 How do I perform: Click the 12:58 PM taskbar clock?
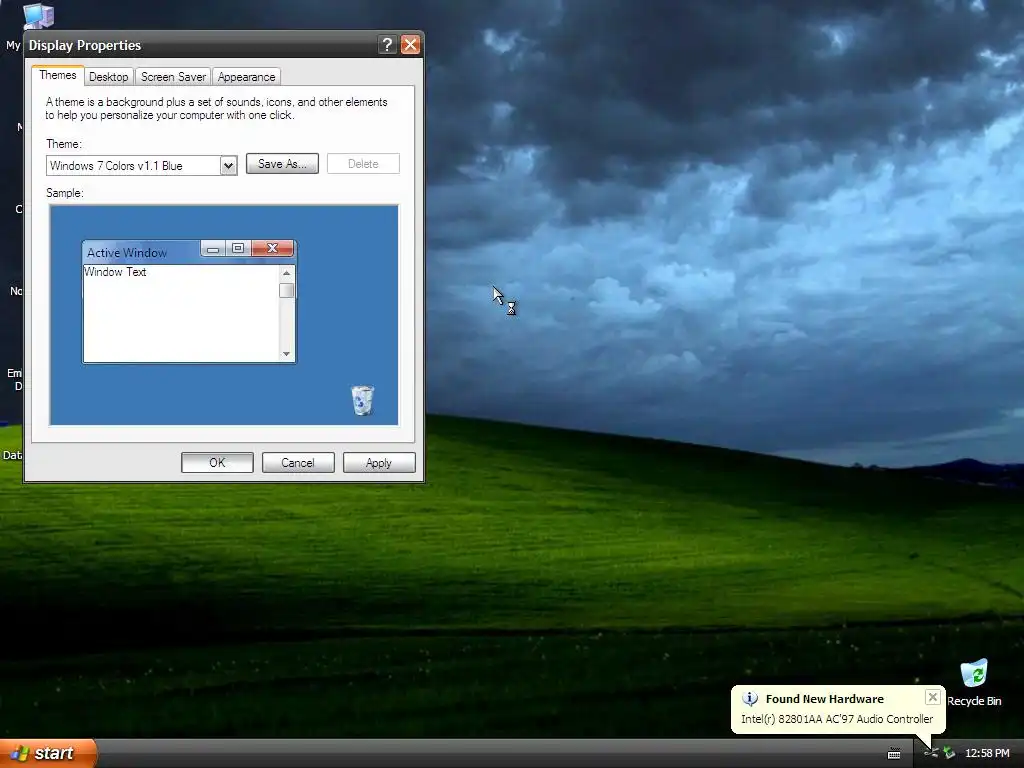click(987, 753)
